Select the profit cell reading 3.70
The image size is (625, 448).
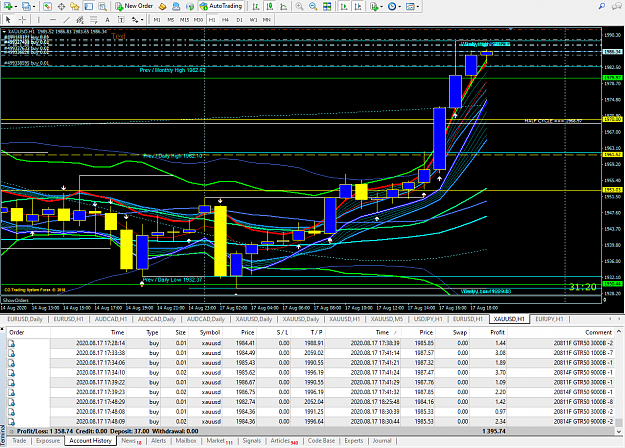[500, 373]
